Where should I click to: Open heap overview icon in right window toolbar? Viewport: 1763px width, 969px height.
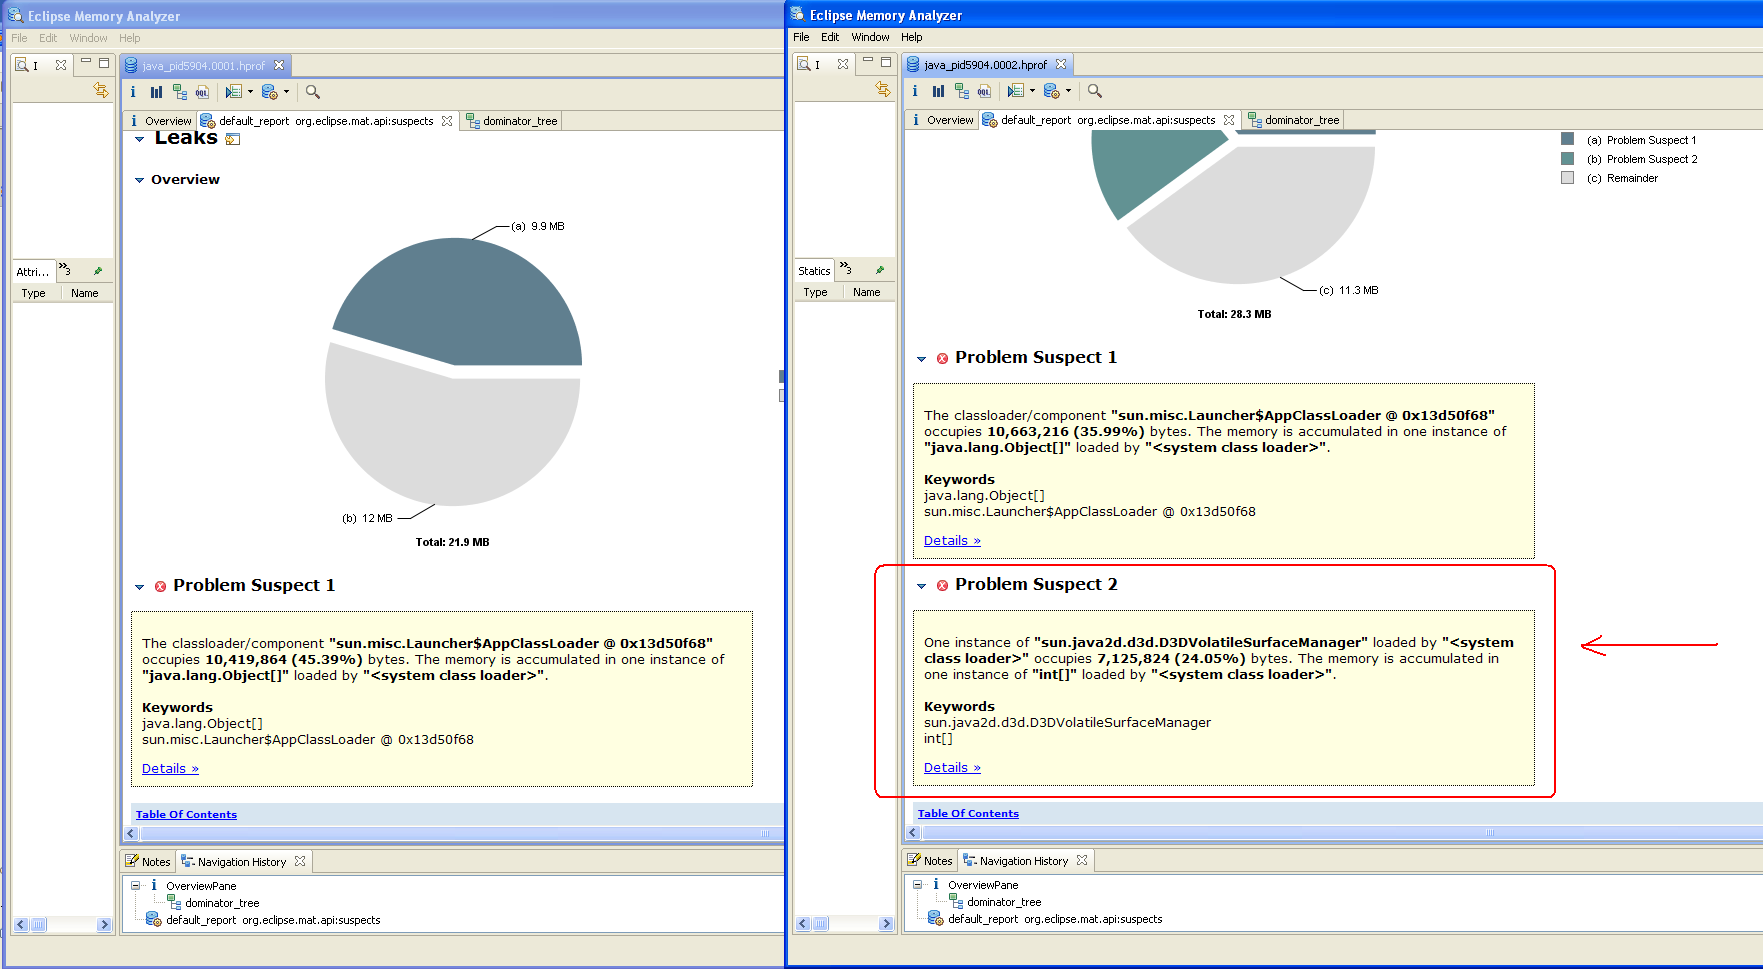[915, 91]
